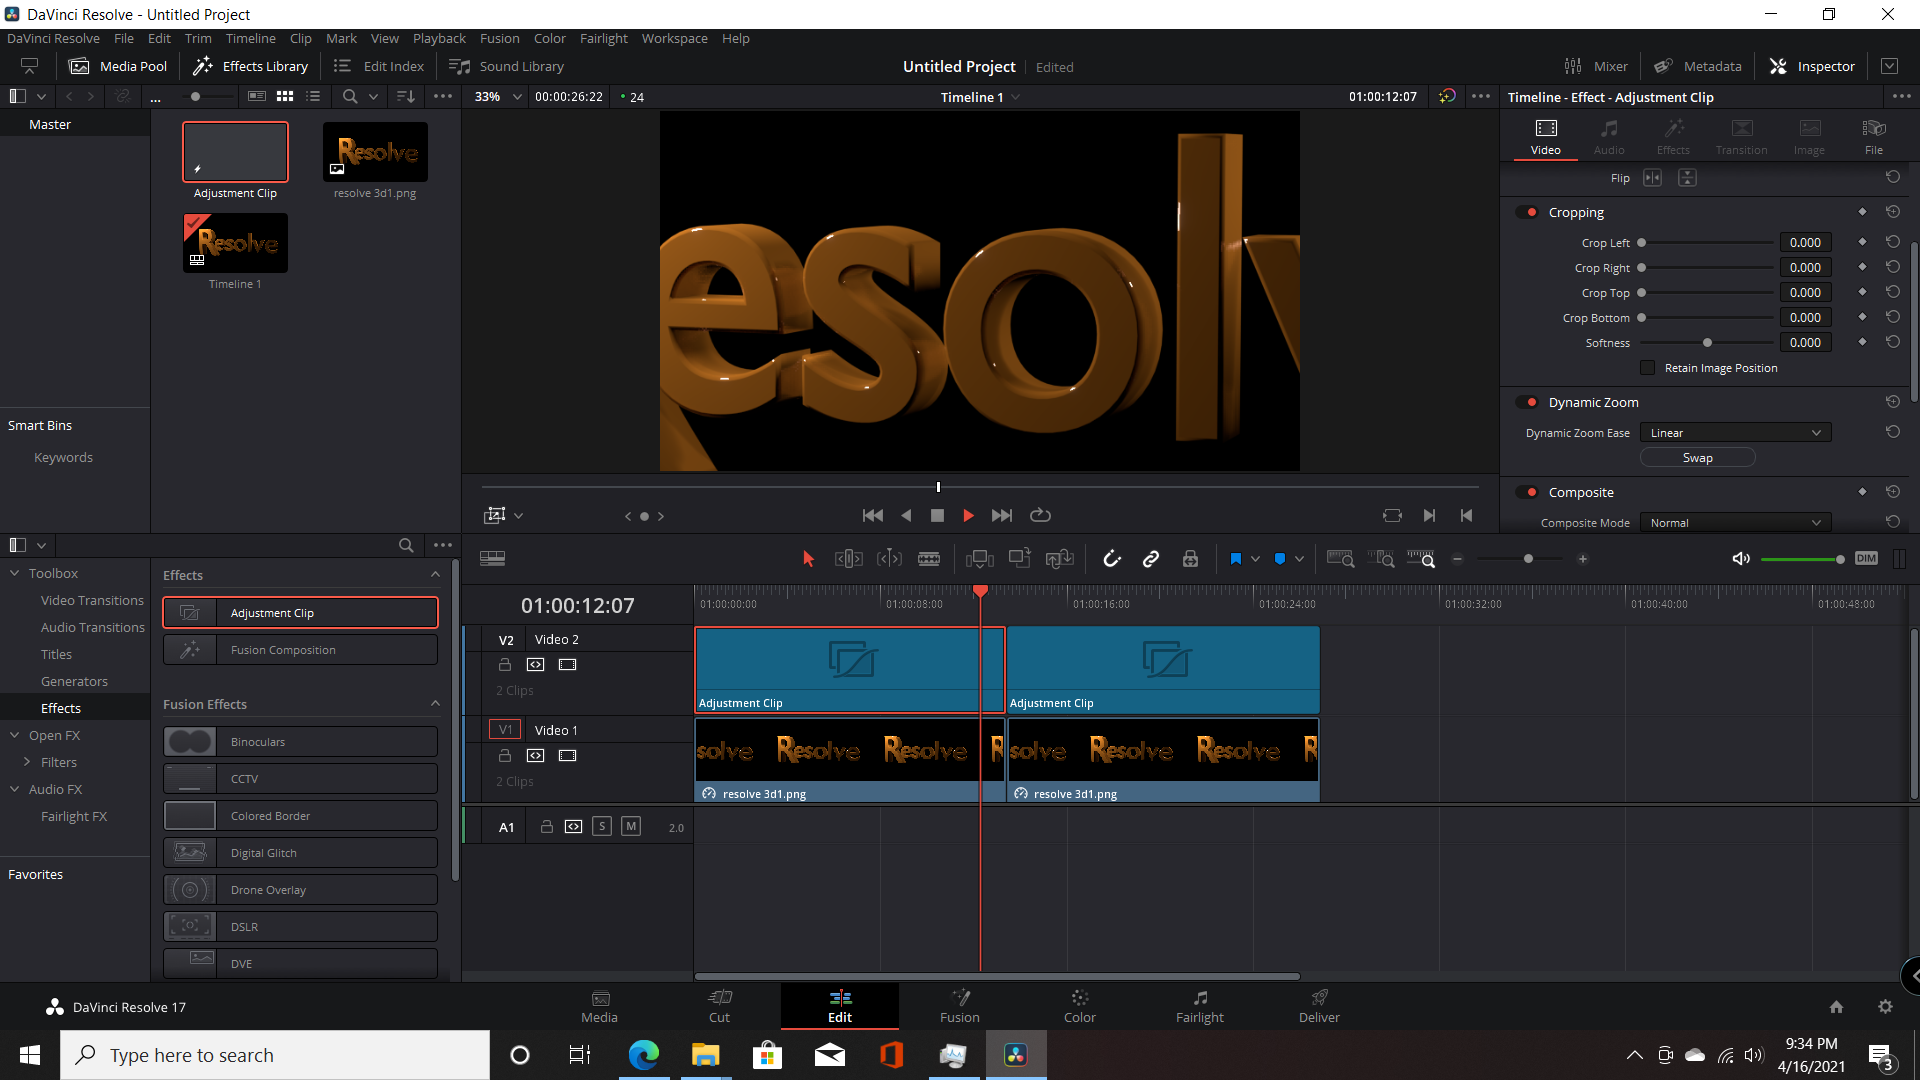Click Overwrite Clip icon in toolbar
This screenshot has height=1080, width=1920.
click(x=1019, y=559)
